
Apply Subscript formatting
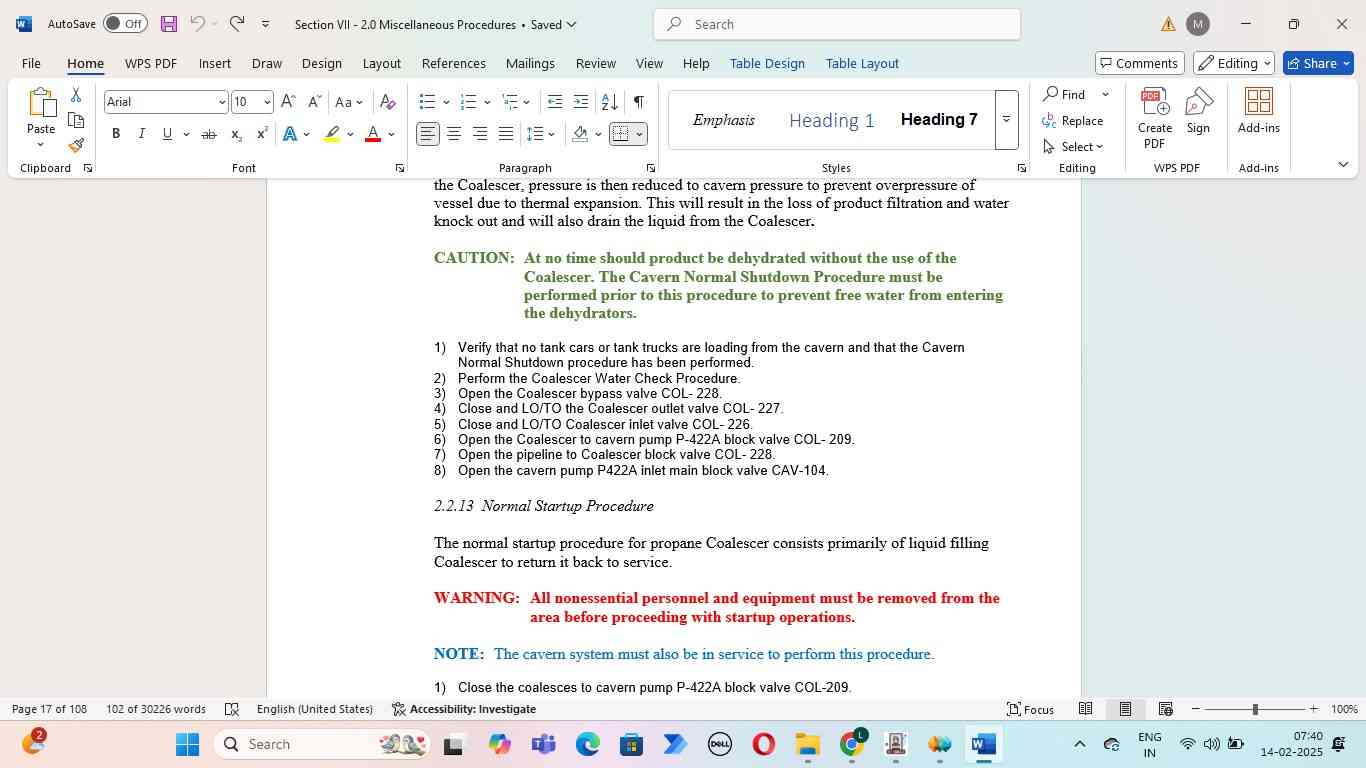pyautogui.click(x=236, y=134)
